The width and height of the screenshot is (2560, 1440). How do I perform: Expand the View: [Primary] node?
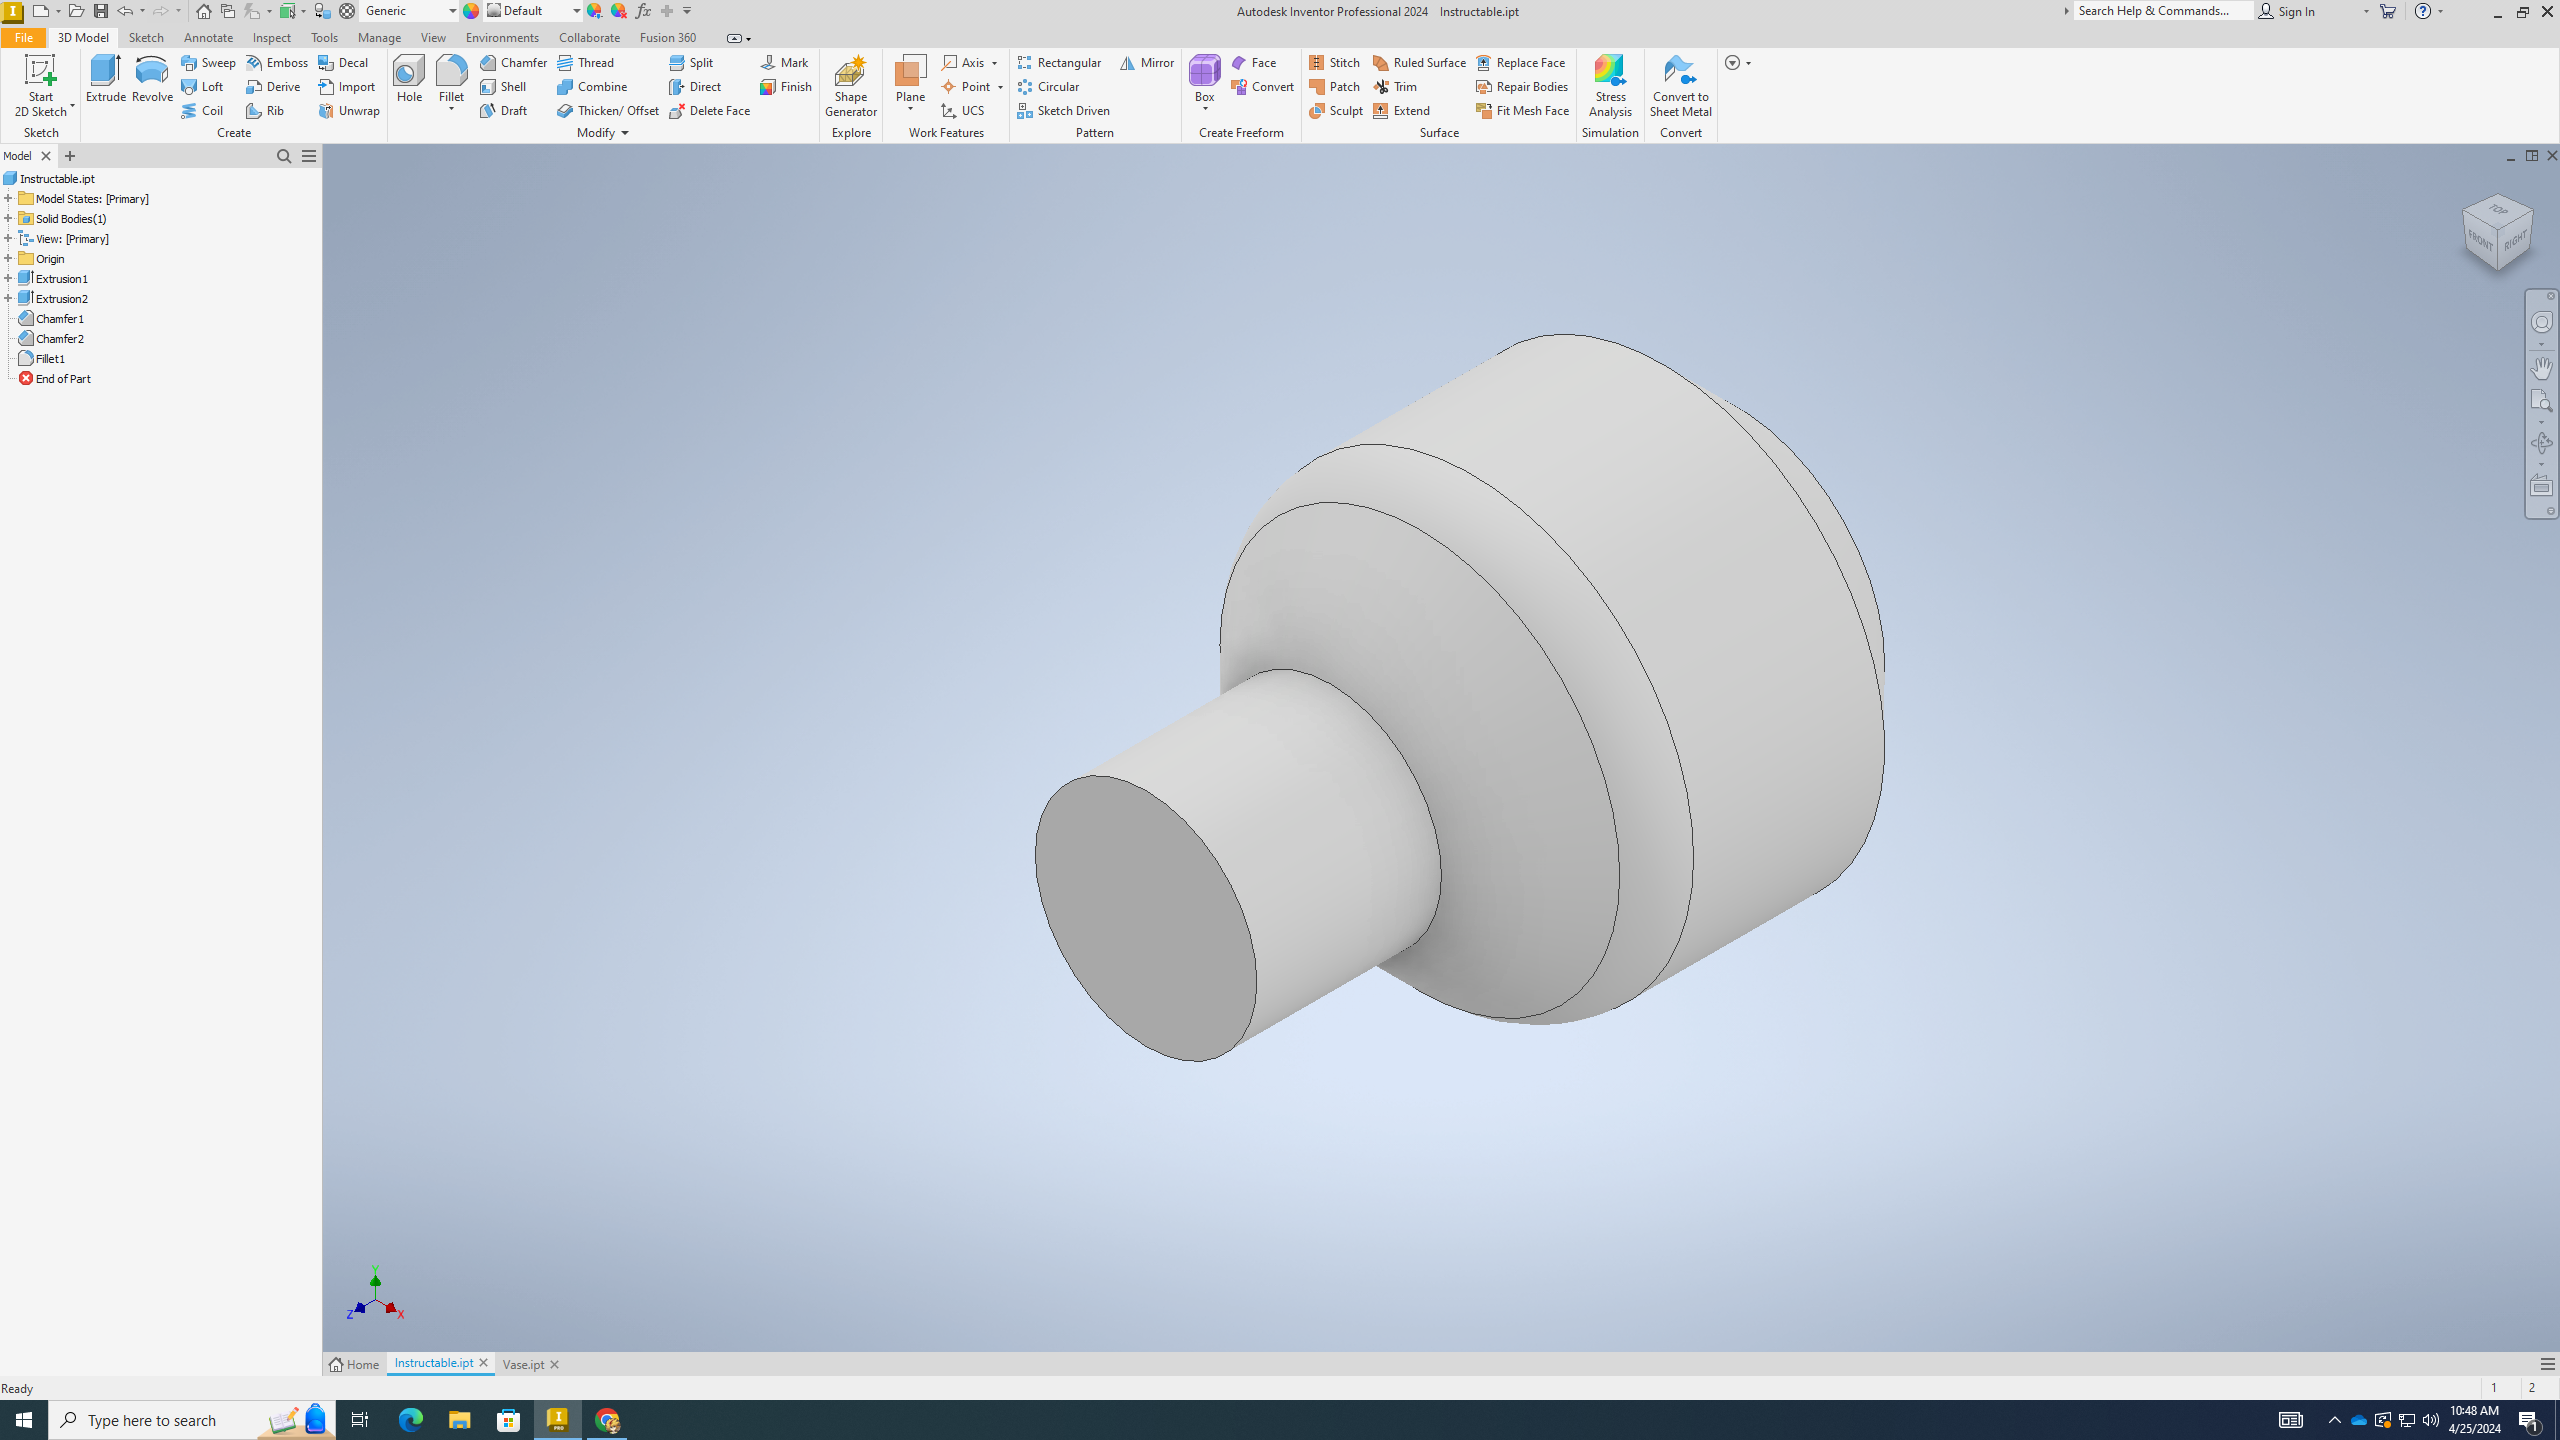pos(8,238)
